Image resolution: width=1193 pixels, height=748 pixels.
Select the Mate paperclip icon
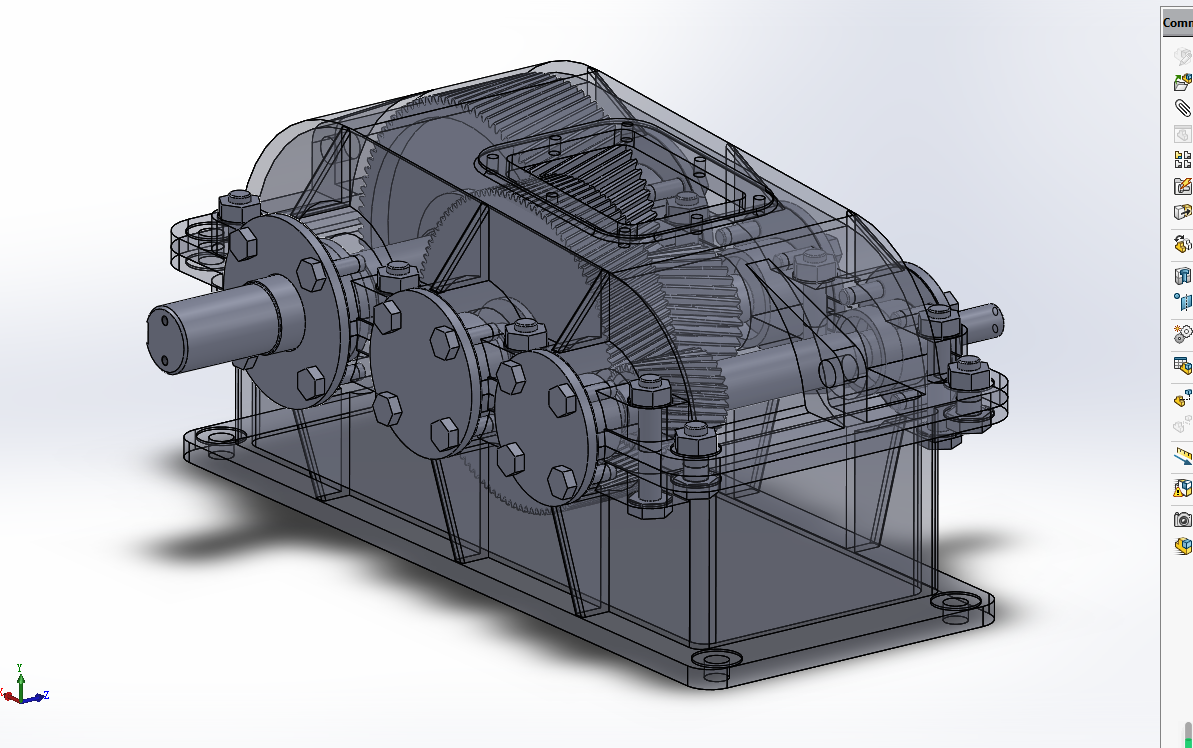(x=1182, y=108)
